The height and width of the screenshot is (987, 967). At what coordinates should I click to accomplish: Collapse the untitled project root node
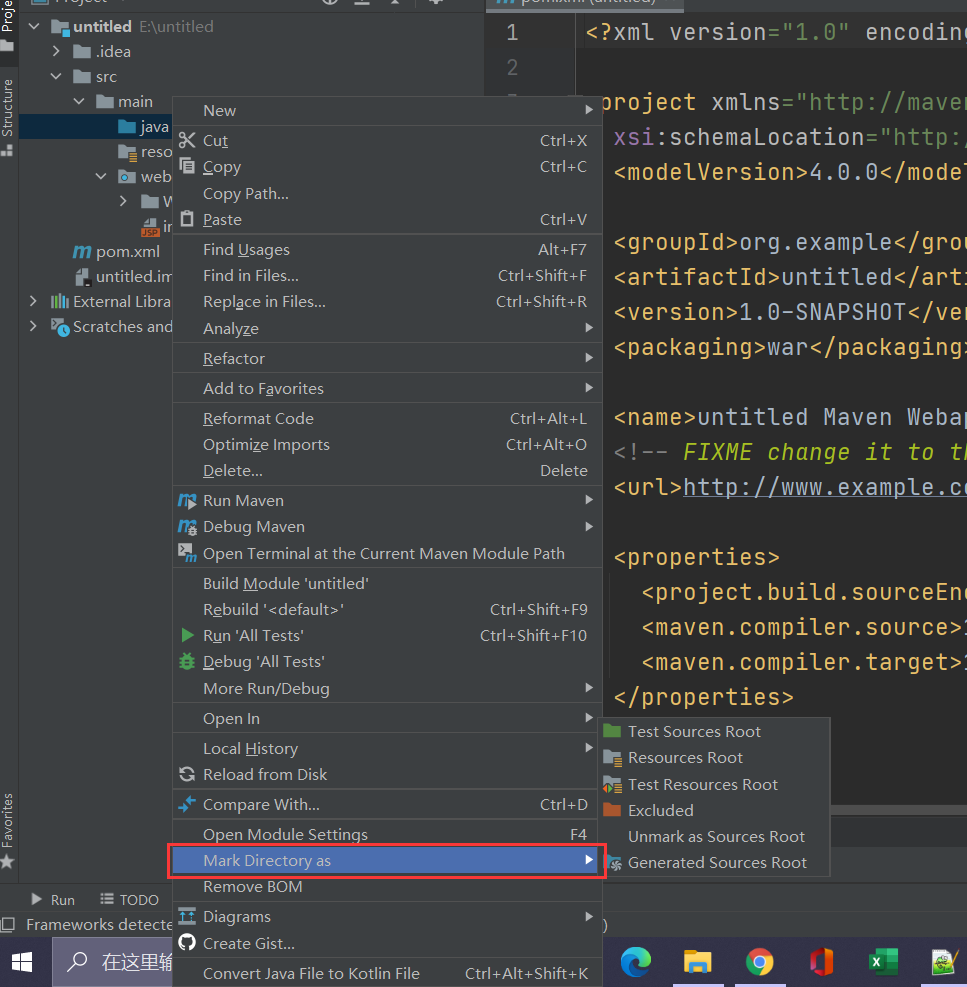point(35,26)
